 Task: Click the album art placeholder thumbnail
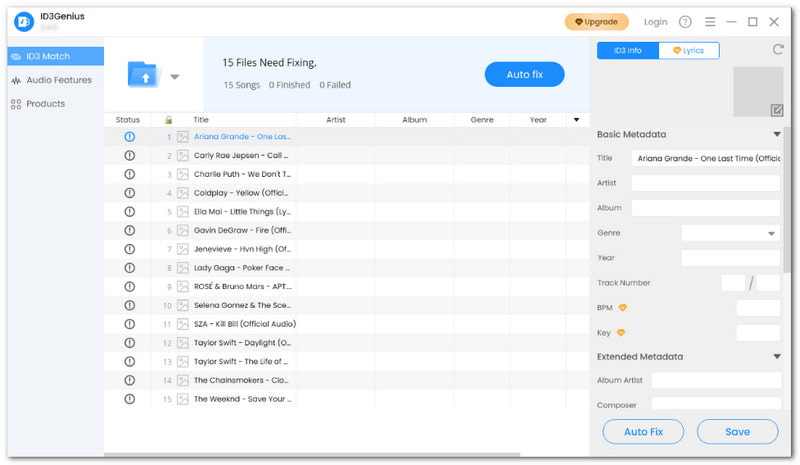tap(758, 92)
